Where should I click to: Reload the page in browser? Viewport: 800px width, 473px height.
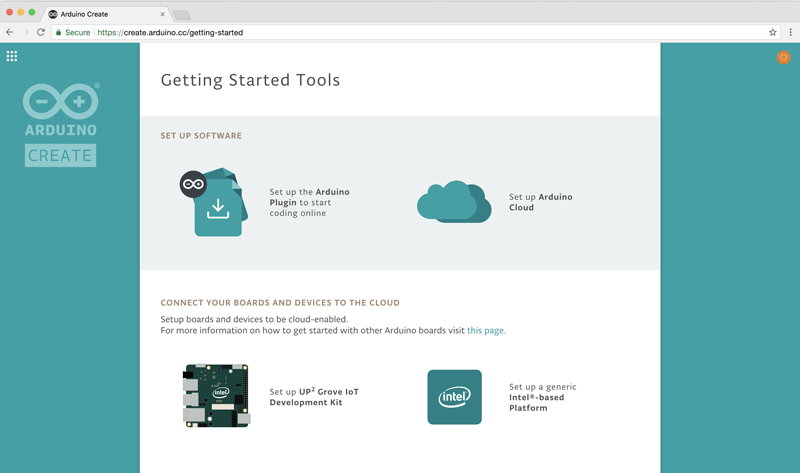pos(41,32)
